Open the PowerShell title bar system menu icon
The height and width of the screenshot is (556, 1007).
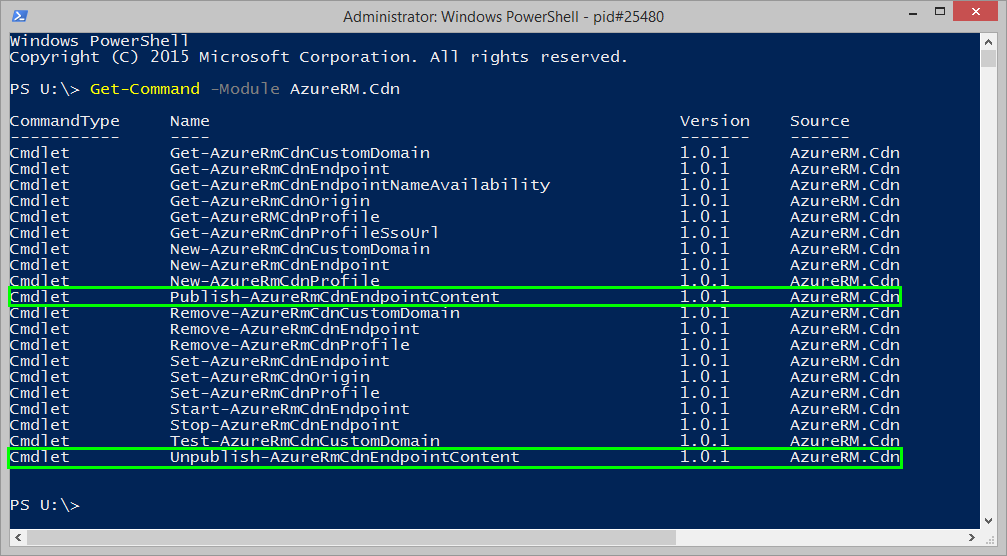(x=19, y=16)
